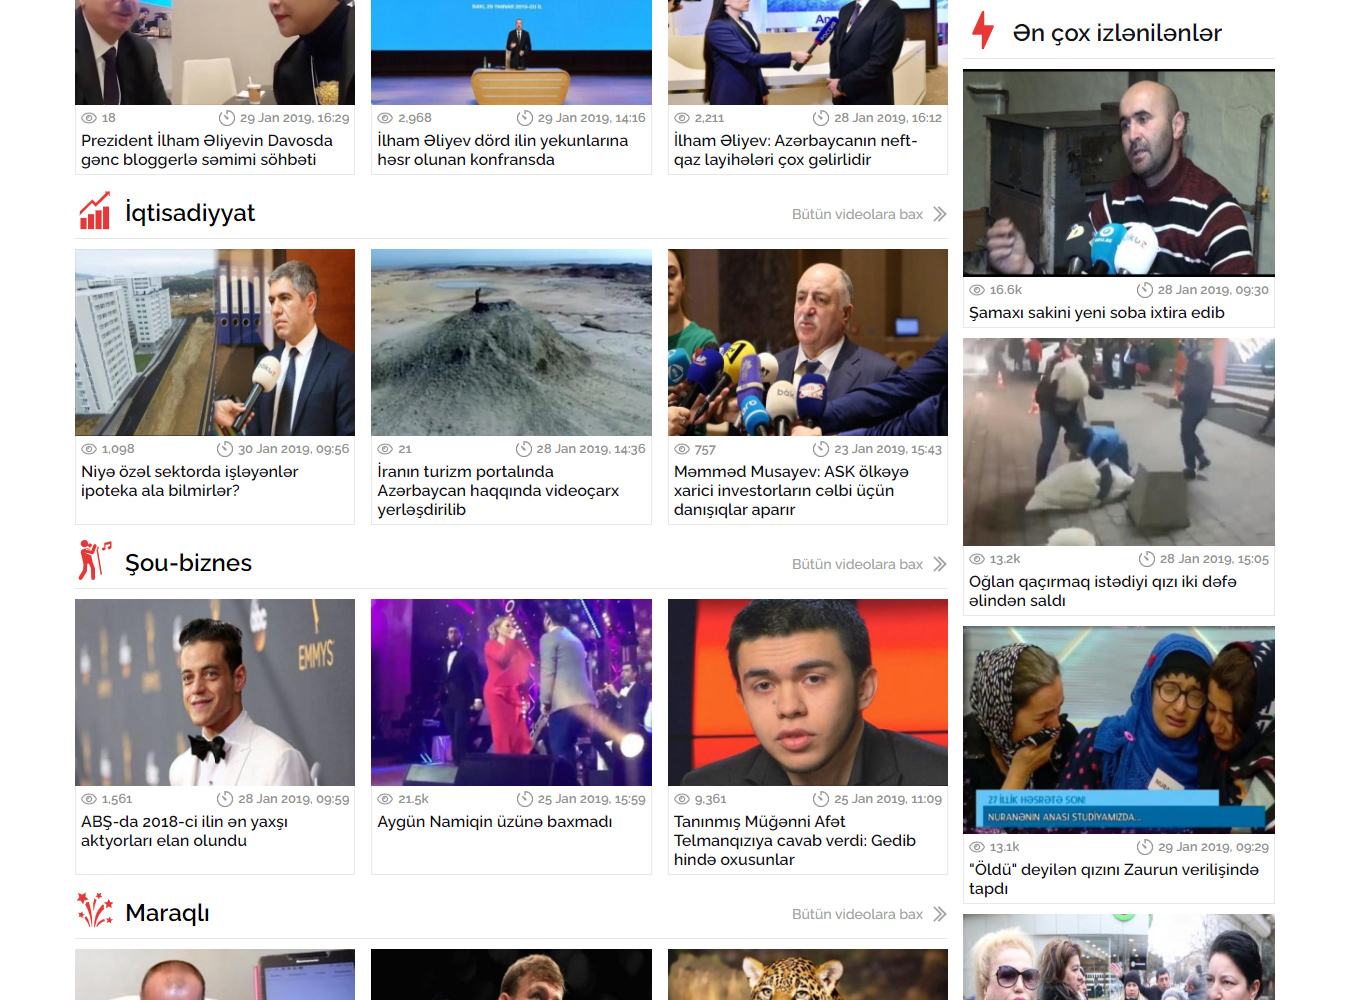Viewport: 1350px width, 1000px height.
Task: Click the eye views icon showing 16.6k
Action: click(x=977, y=290)
